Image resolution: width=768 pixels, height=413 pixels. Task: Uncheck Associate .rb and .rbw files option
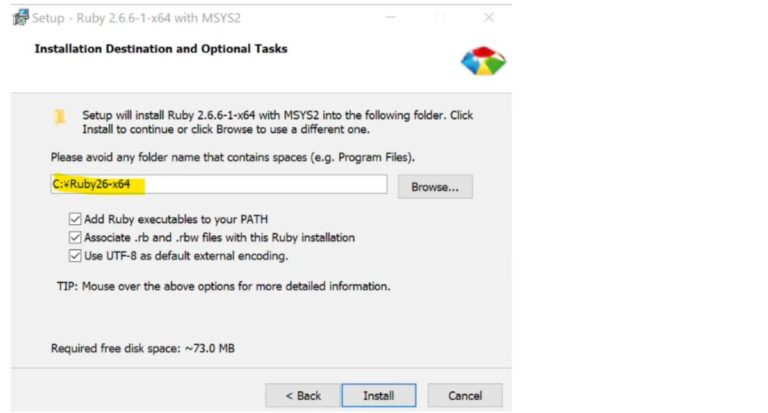75,237
